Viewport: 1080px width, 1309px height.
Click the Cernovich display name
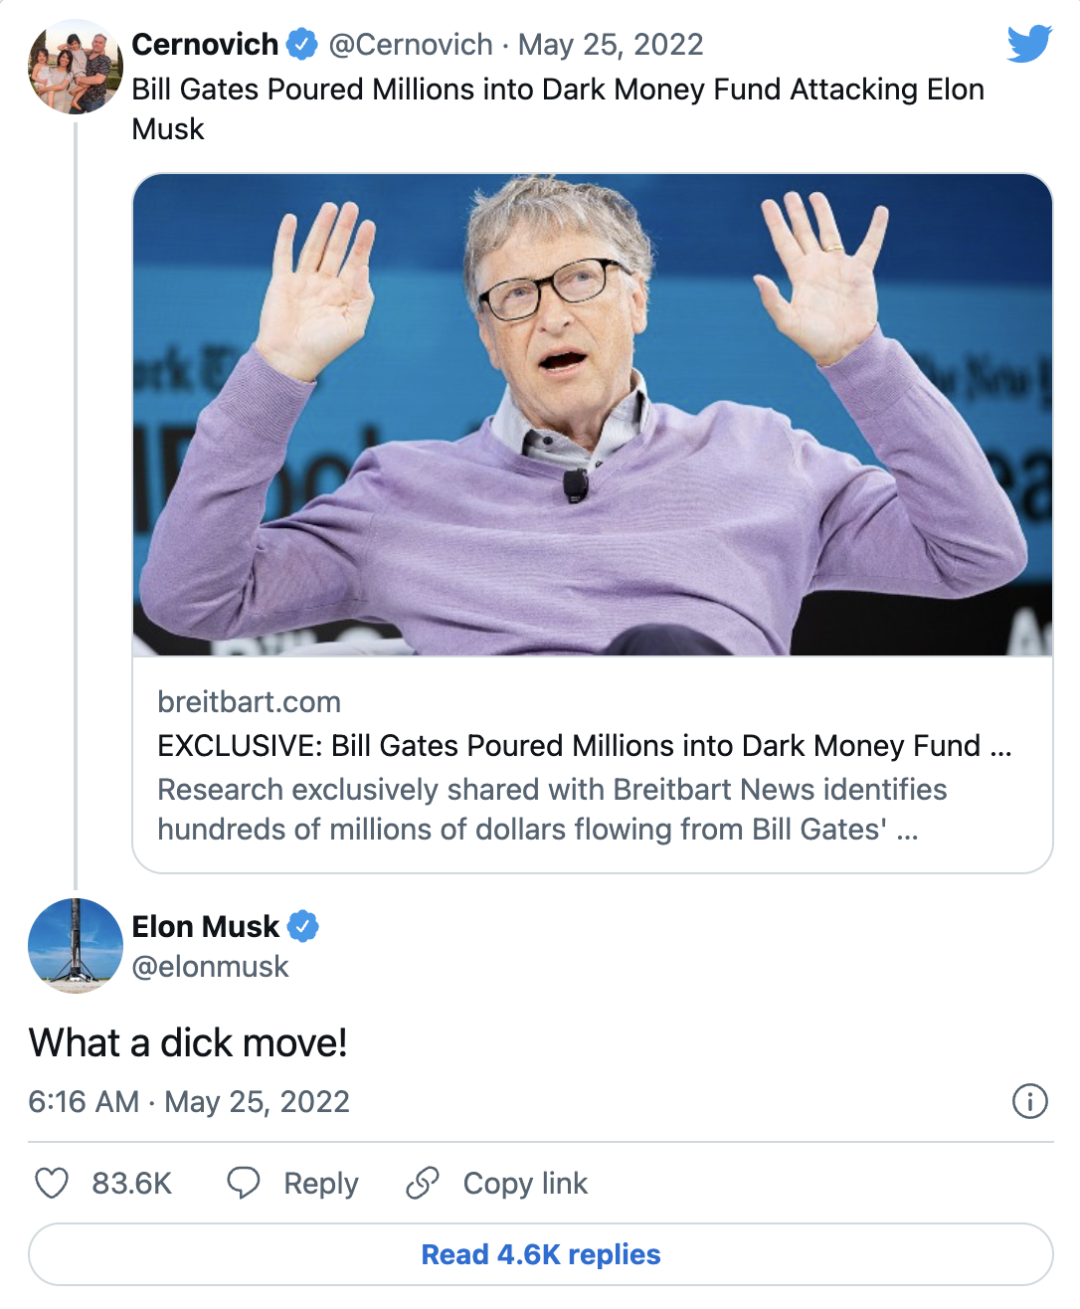point(205,45)
